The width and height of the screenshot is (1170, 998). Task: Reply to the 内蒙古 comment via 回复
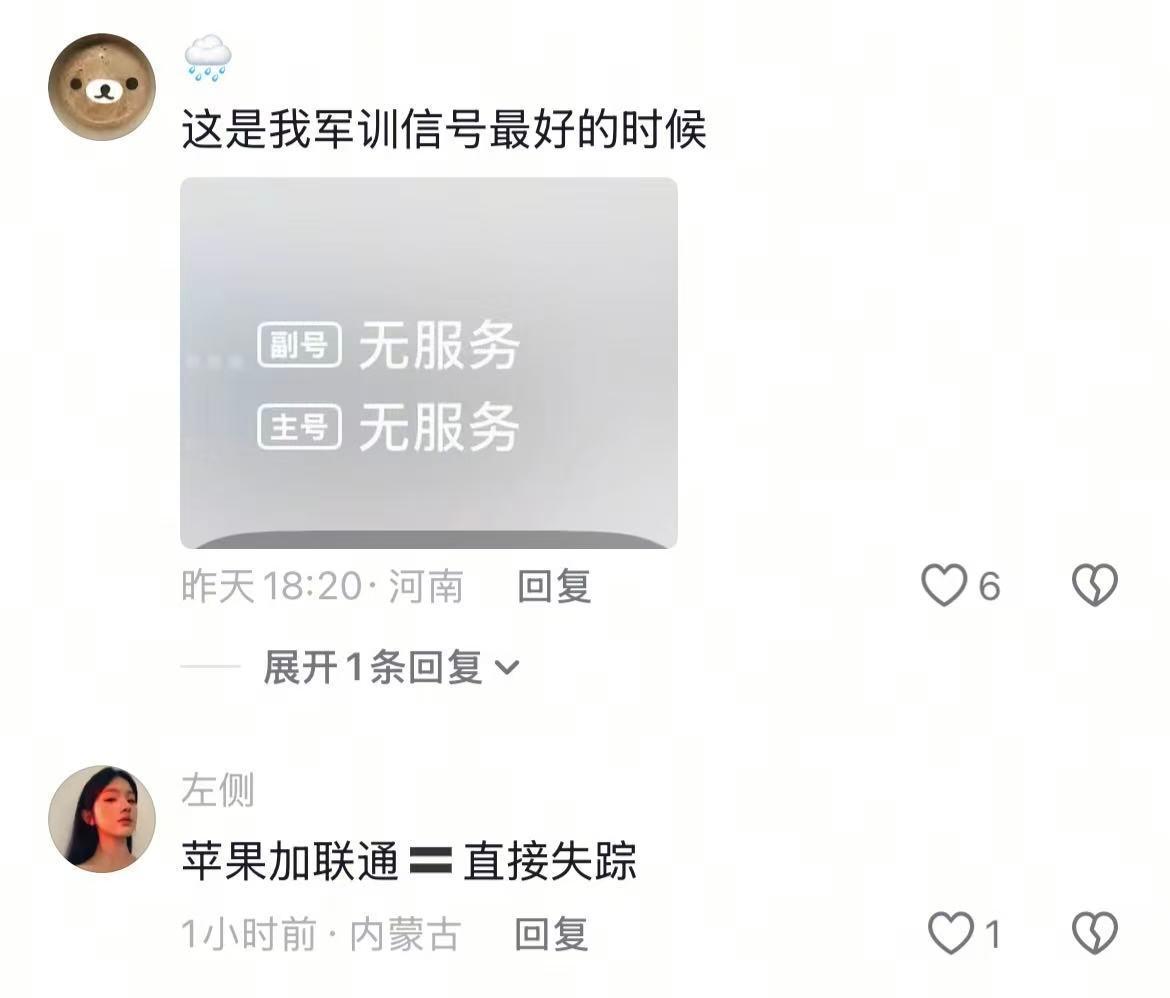click(551, 934)
